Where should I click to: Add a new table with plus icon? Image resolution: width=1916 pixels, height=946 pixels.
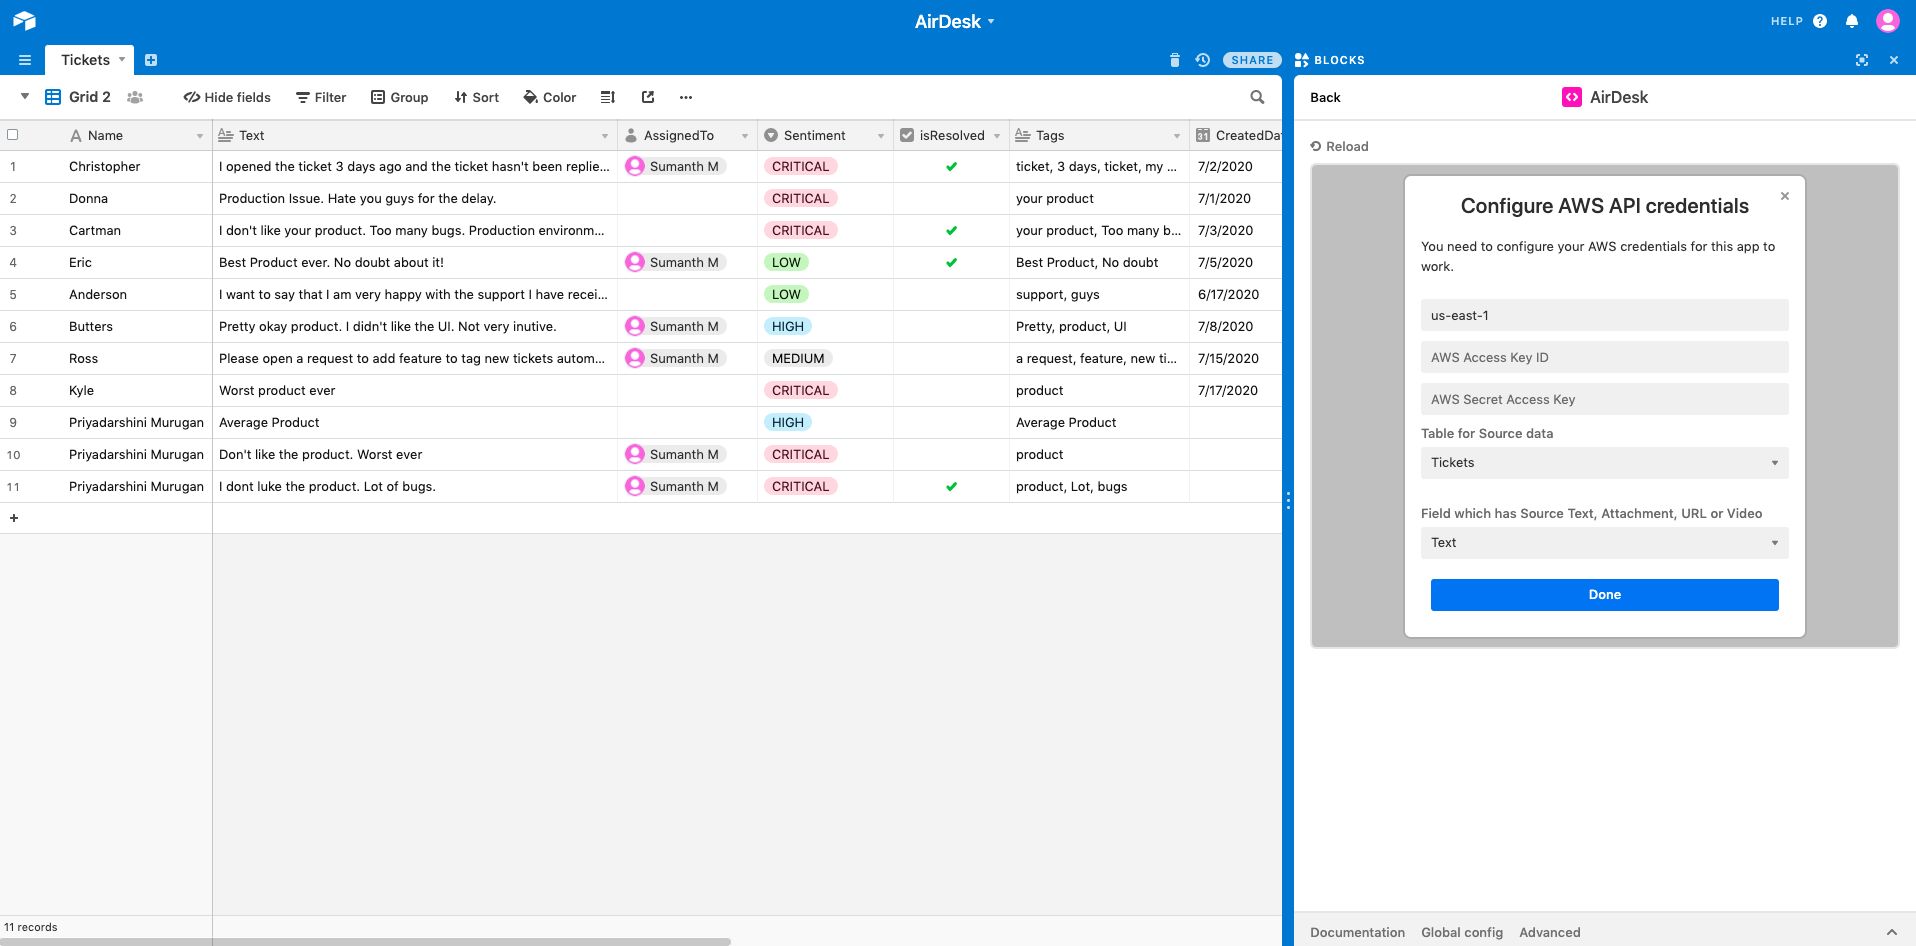(x=151, y=60)
